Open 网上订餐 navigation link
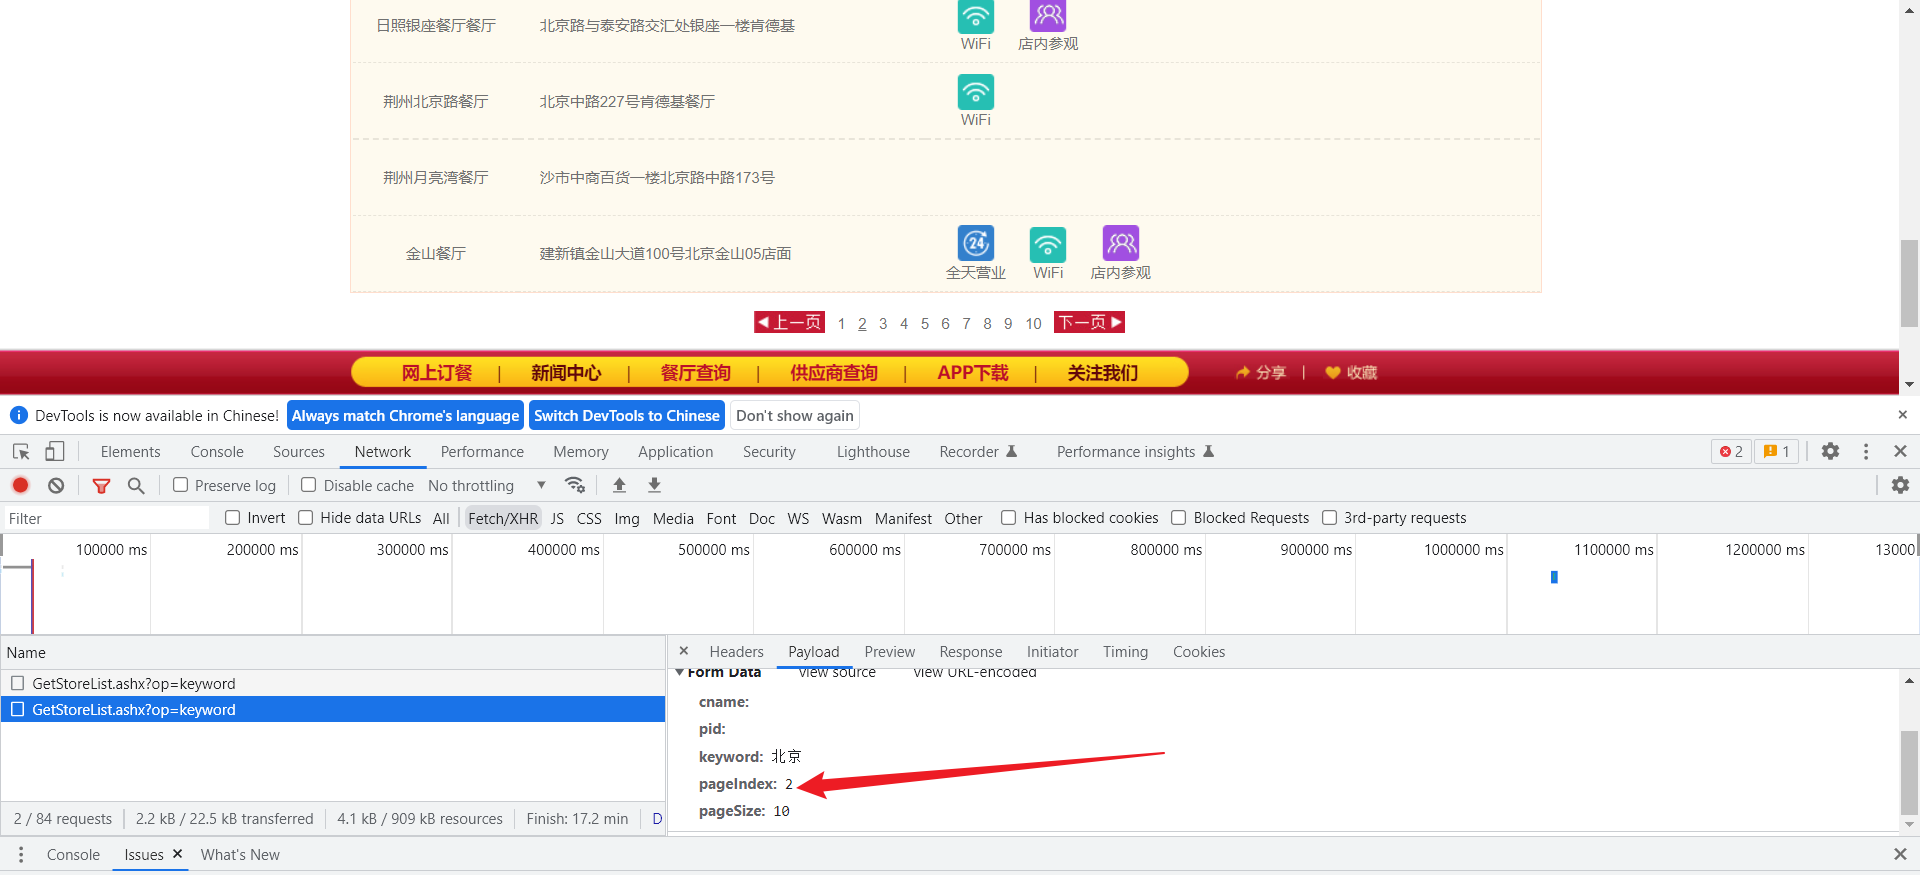The height and width of the screenshot is (875, 1920). click(437, 372)
